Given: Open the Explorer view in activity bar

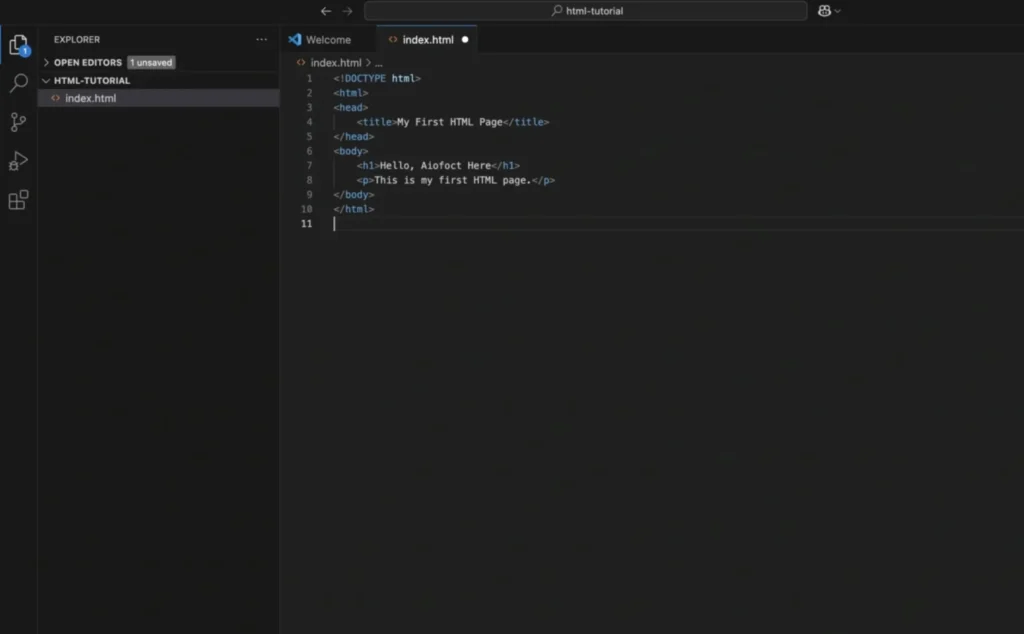Looking at the screenshot, I should click(18, 45).
